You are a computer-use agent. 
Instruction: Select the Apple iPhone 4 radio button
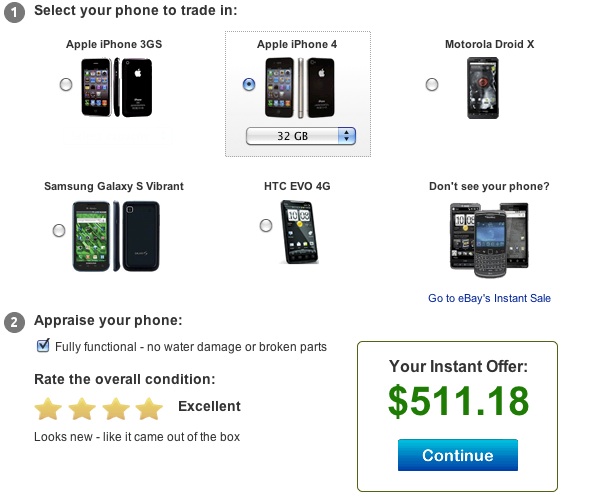[x=249, y=85]
